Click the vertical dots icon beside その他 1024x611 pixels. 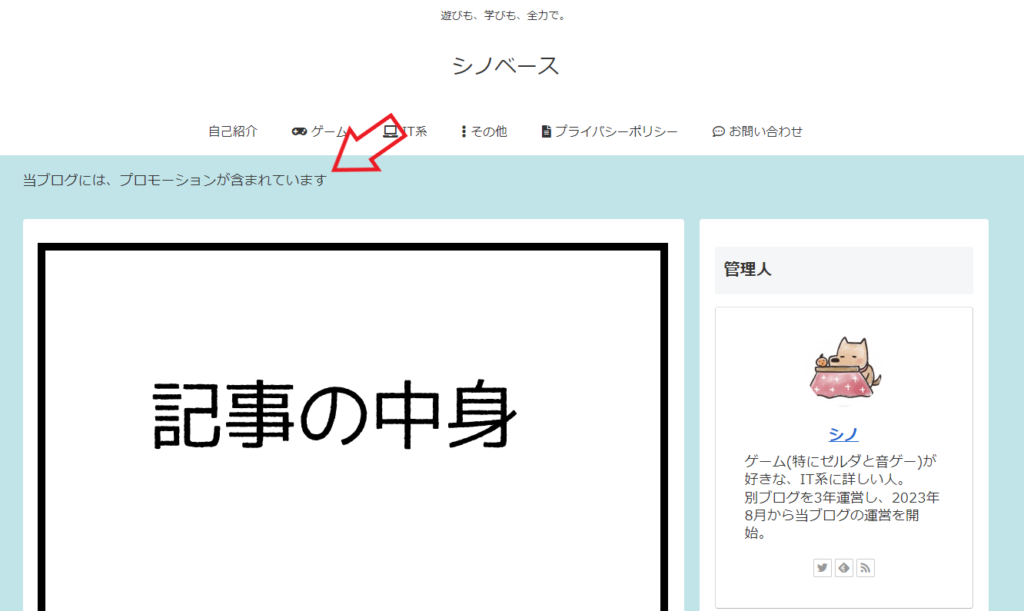[464, 132]
